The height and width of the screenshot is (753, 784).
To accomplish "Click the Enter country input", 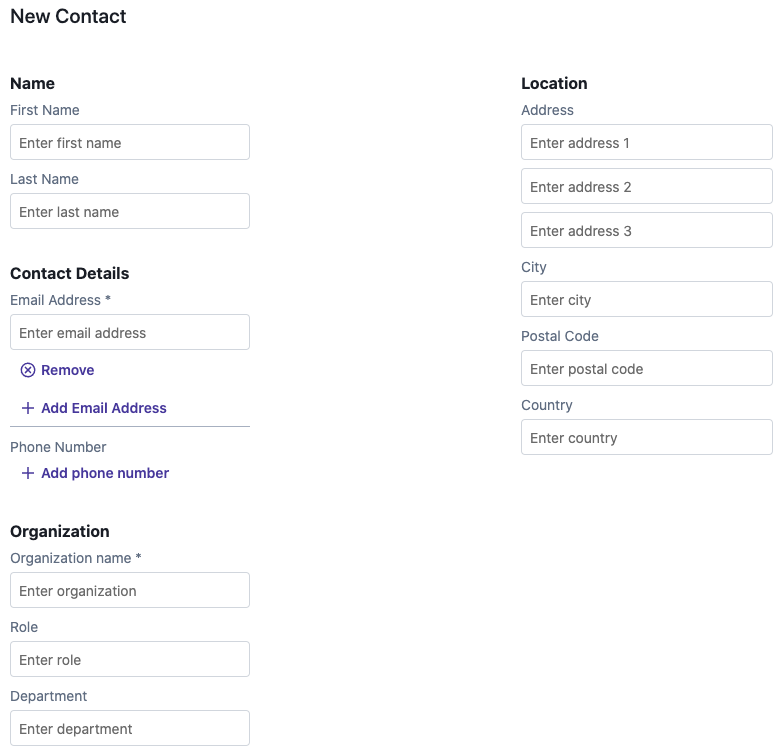I will coord(647,438).
